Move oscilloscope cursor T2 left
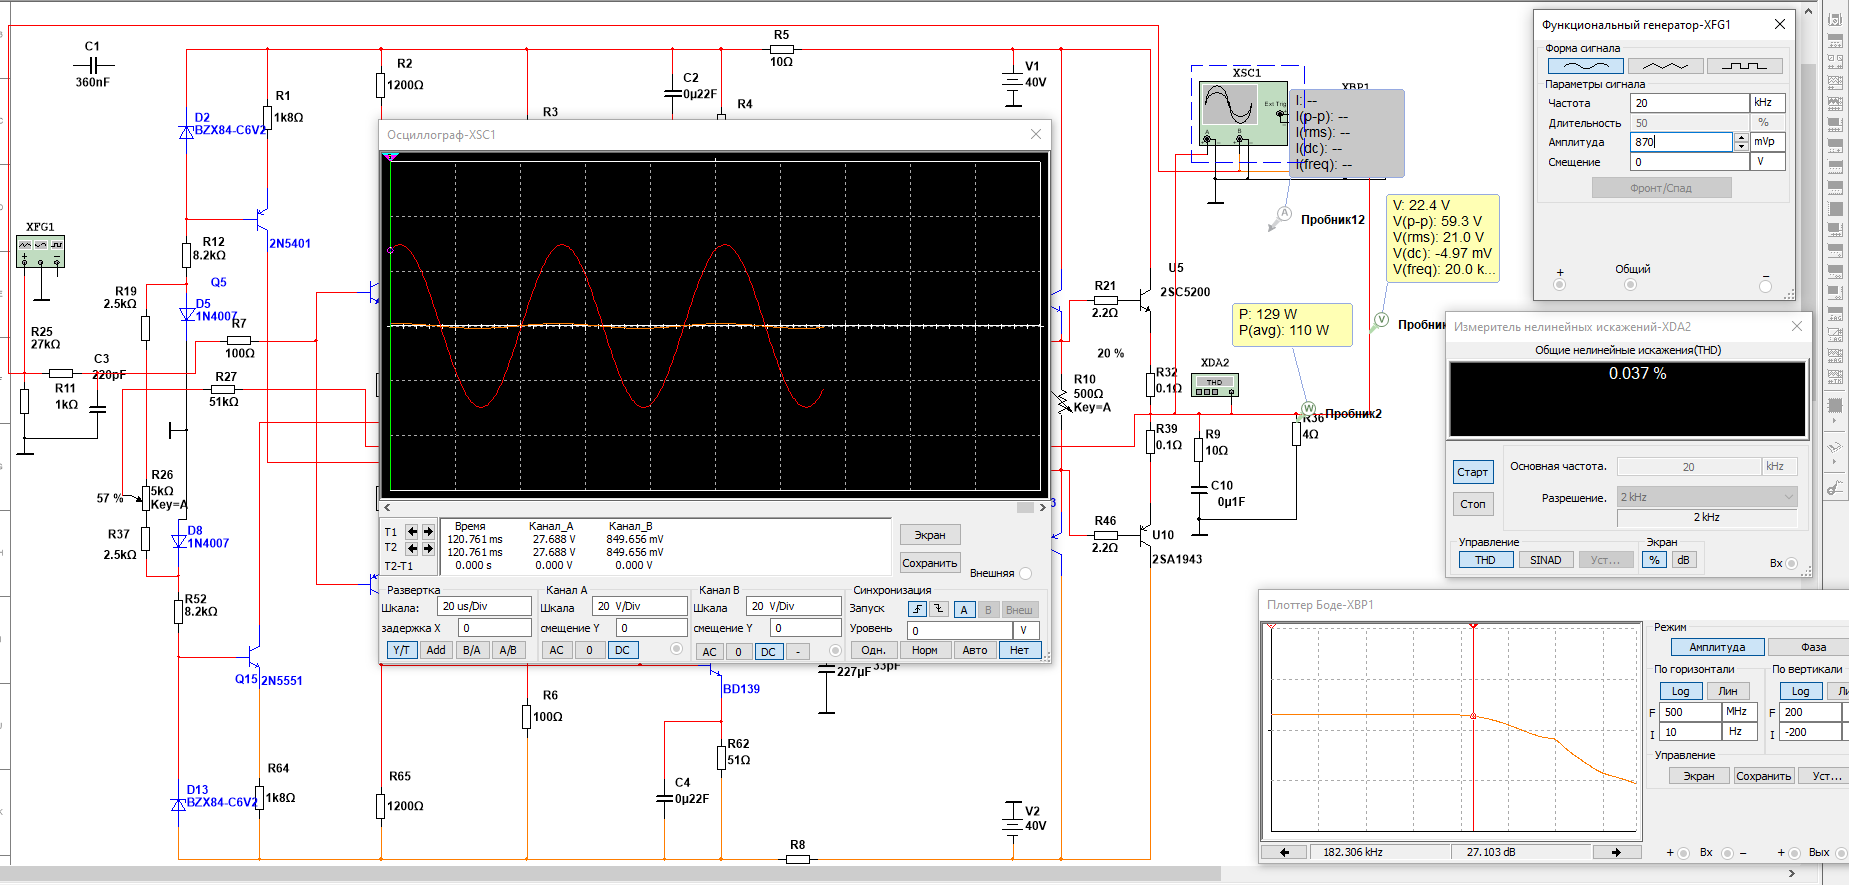This screenshot has height=885, width=1849. tap(411, 548)
